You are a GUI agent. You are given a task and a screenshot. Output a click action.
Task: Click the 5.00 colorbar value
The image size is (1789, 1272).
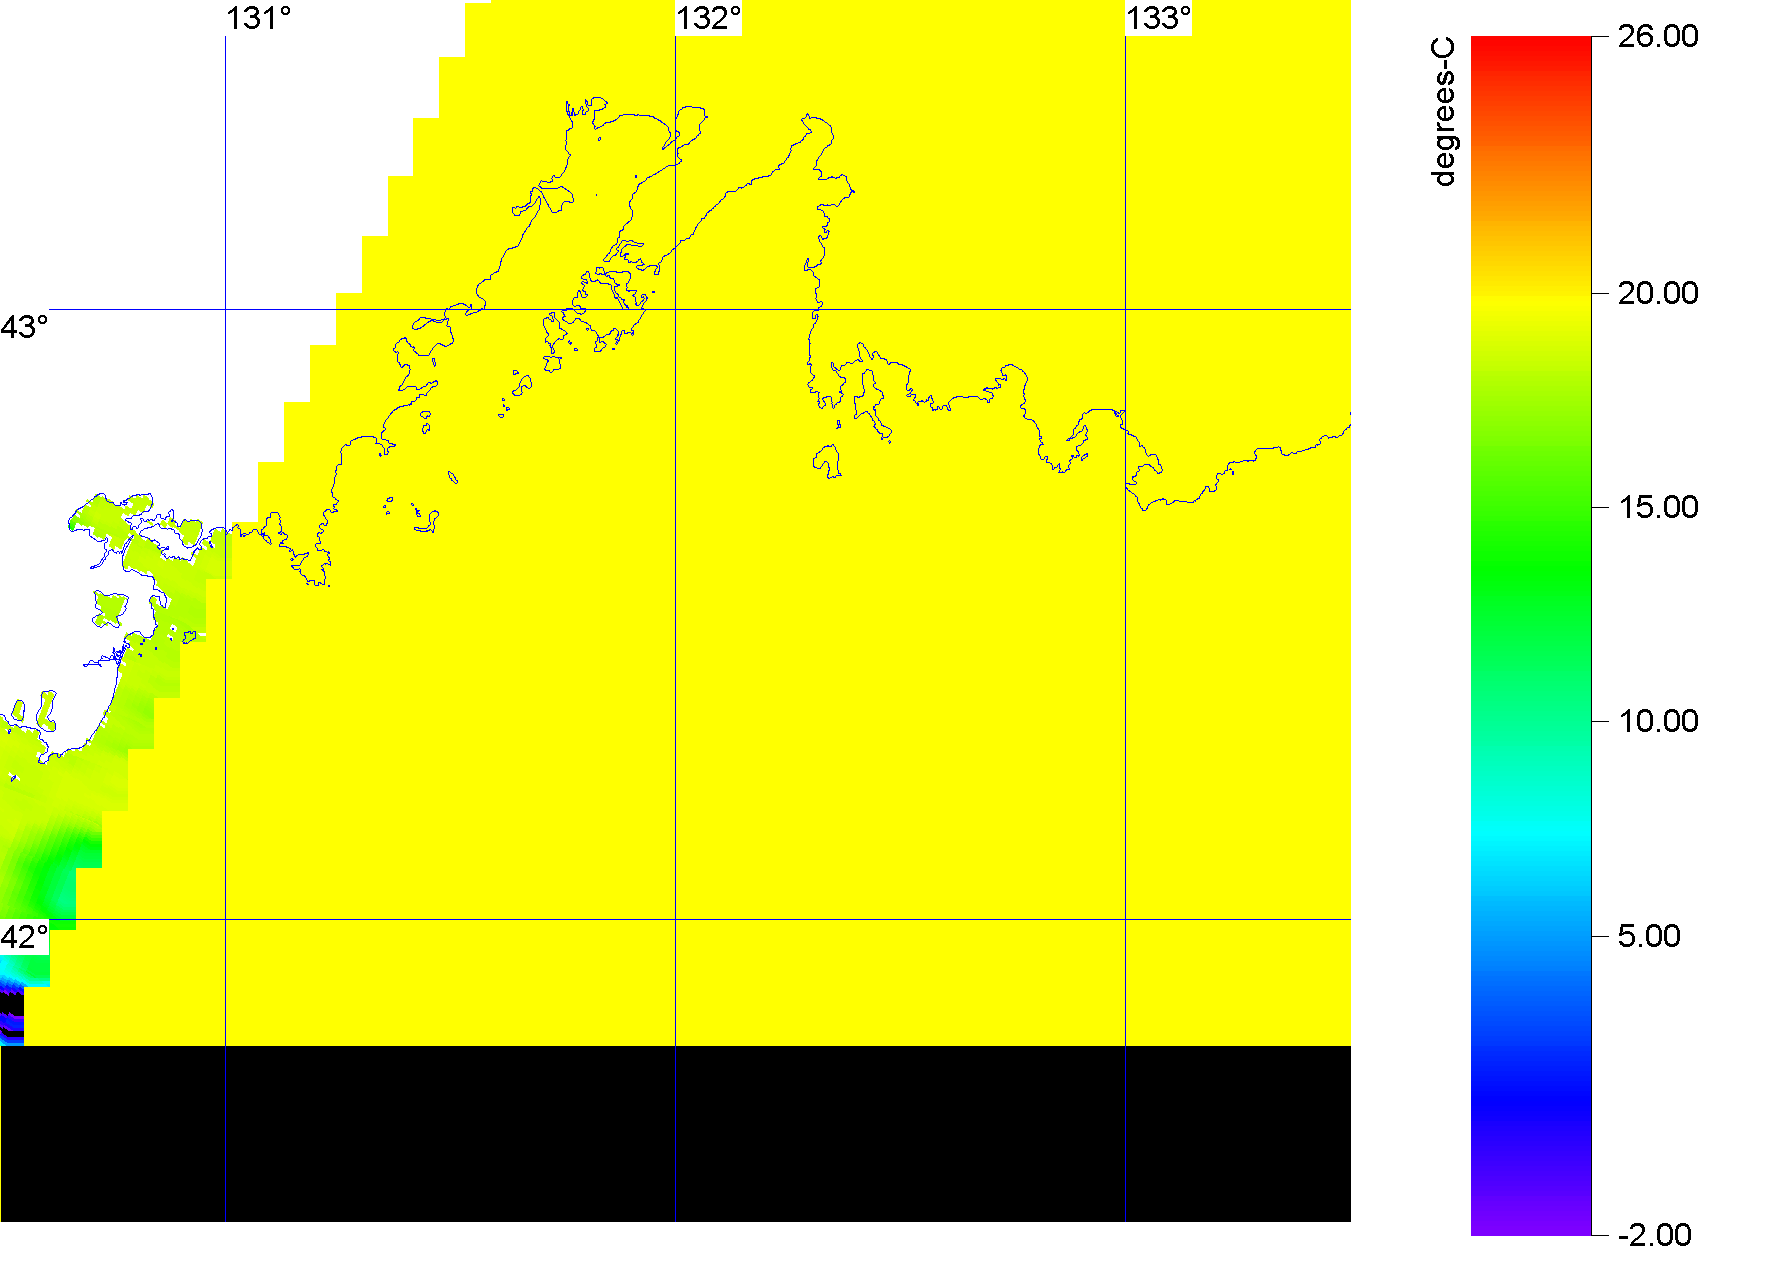coord(1649,936)
